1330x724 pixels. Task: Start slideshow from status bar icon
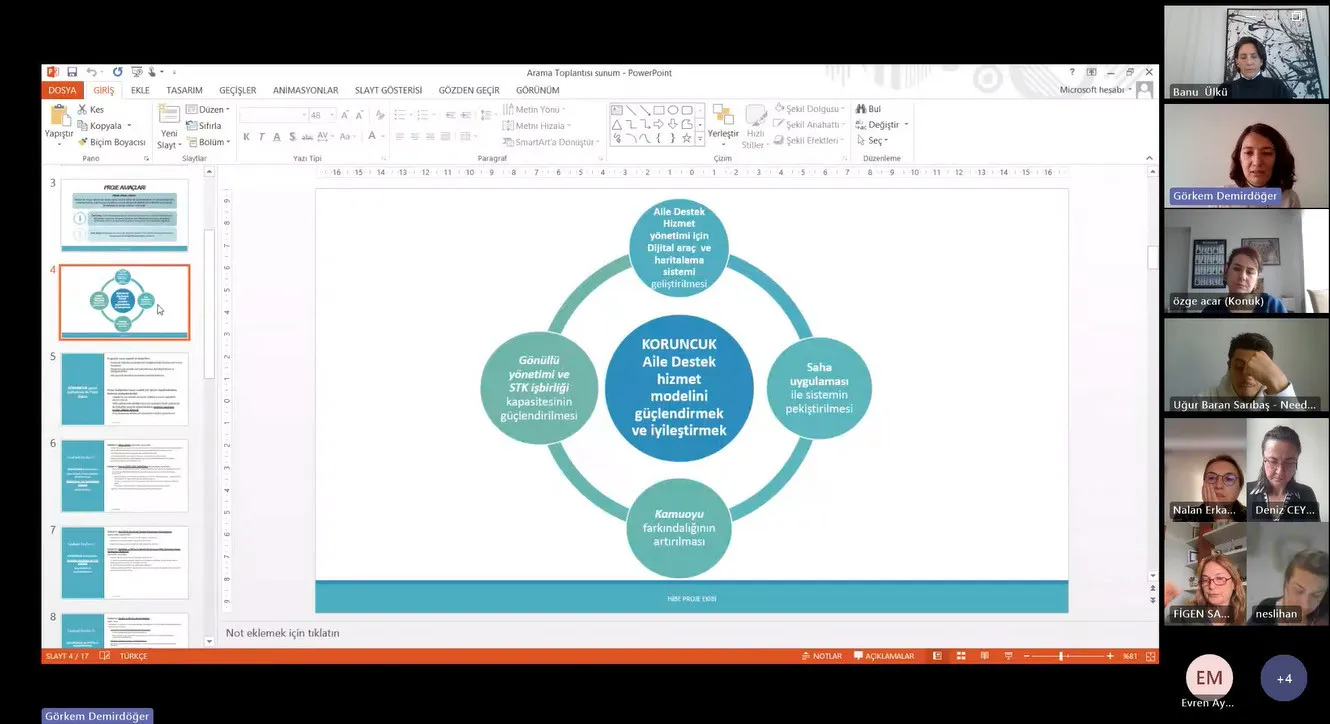pos(1008,656)
